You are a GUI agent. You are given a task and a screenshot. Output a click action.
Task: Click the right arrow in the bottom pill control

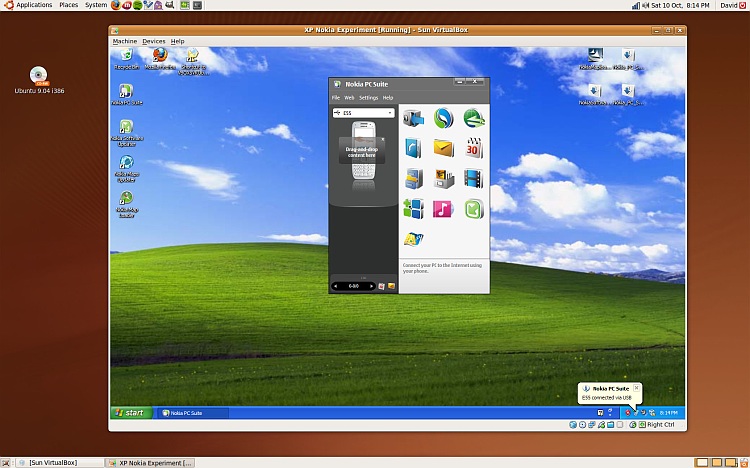point(371,286)
